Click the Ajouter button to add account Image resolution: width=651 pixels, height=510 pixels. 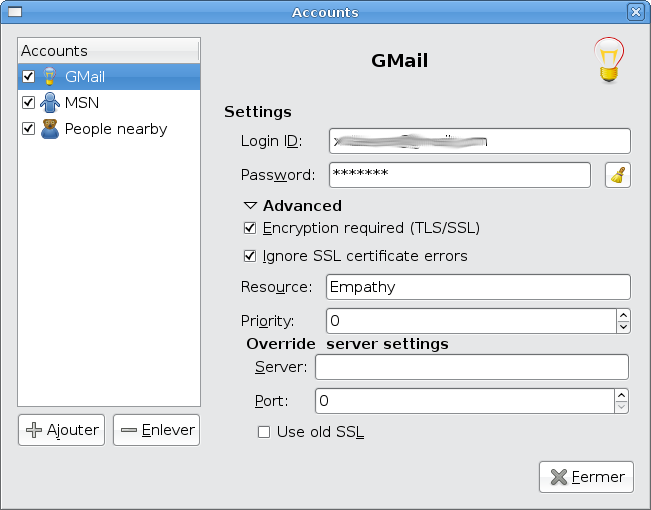[61, 430]
